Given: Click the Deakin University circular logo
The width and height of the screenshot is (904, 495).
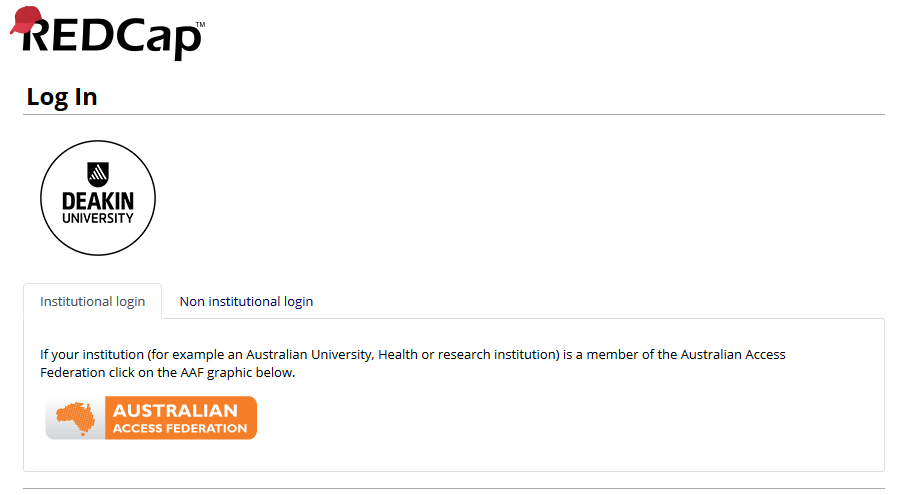Looking at the screenshot, I should [98, 198].
